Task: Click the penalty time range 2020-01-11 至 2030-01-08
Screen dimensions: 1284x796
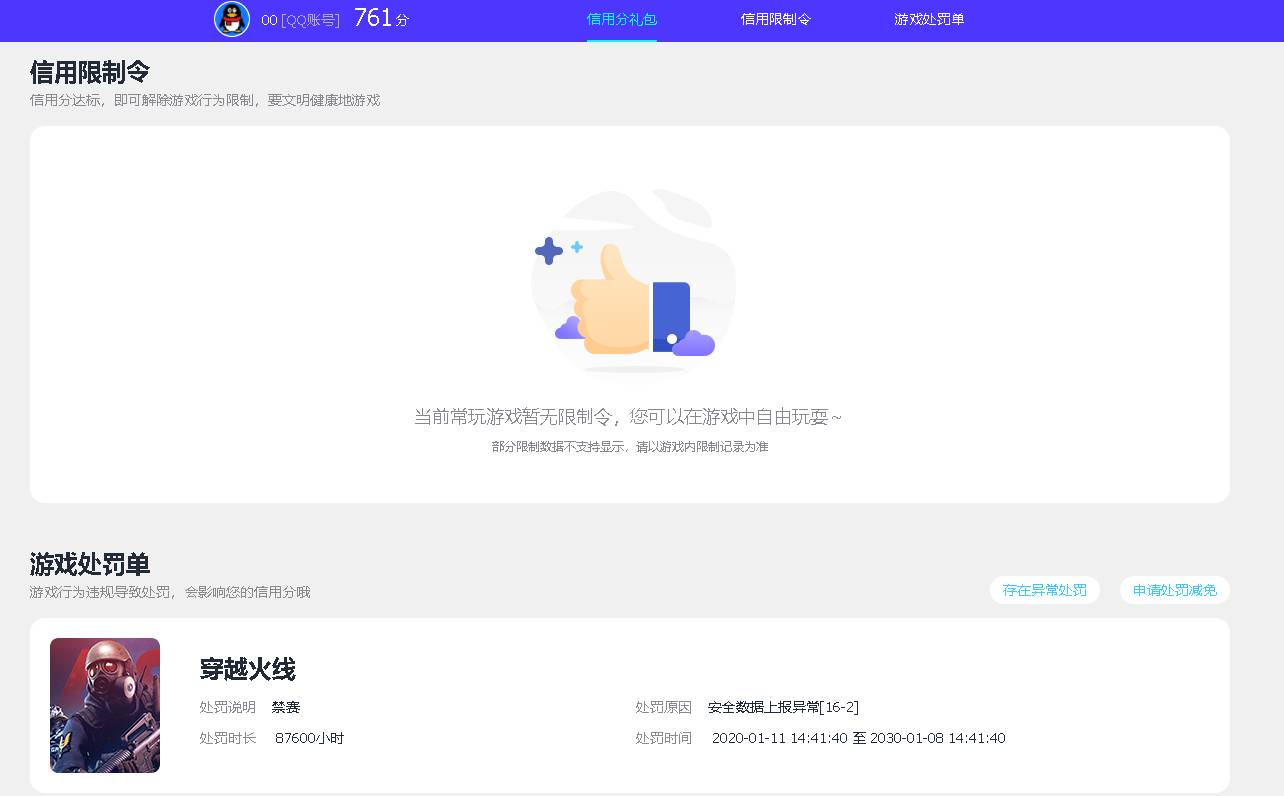Action: click(x=858, y=738)
